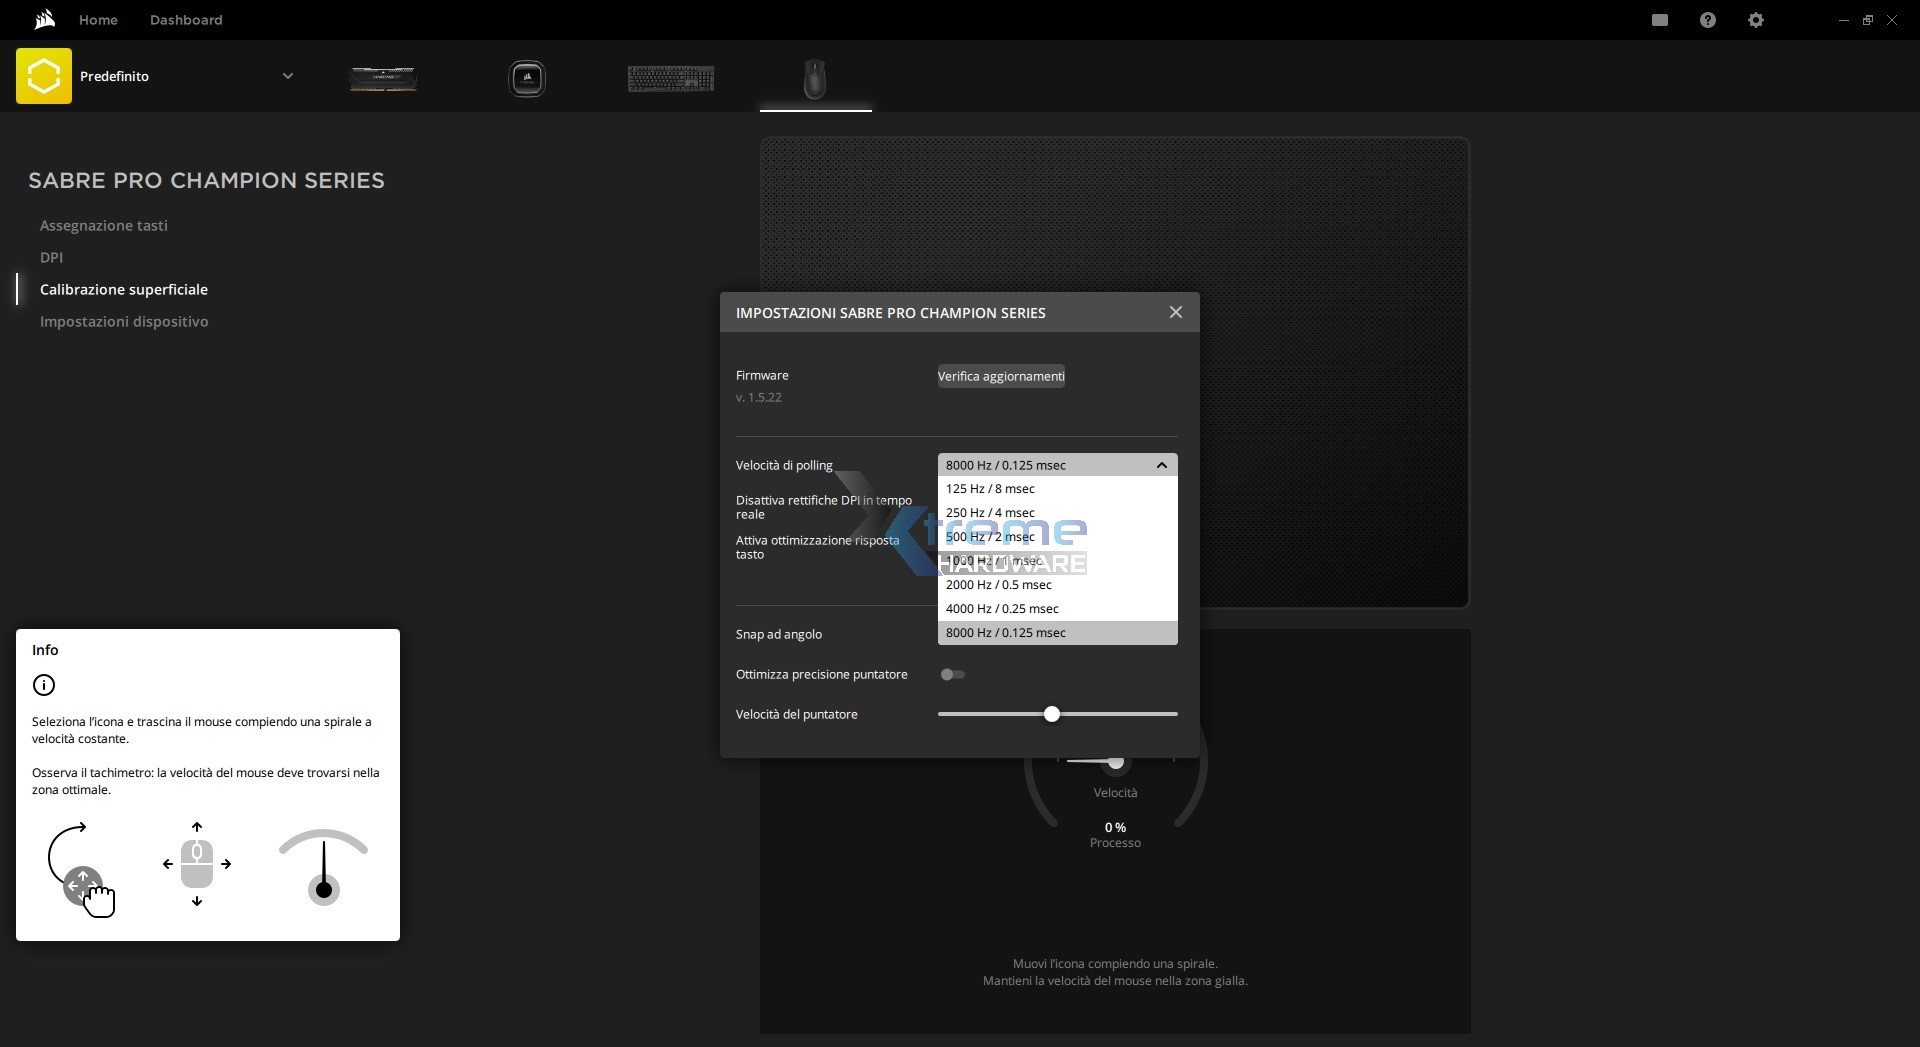Choose 2000 Hz / 0.5 msec option
Screen dimensions: 1920x1047
coord(999,585)
